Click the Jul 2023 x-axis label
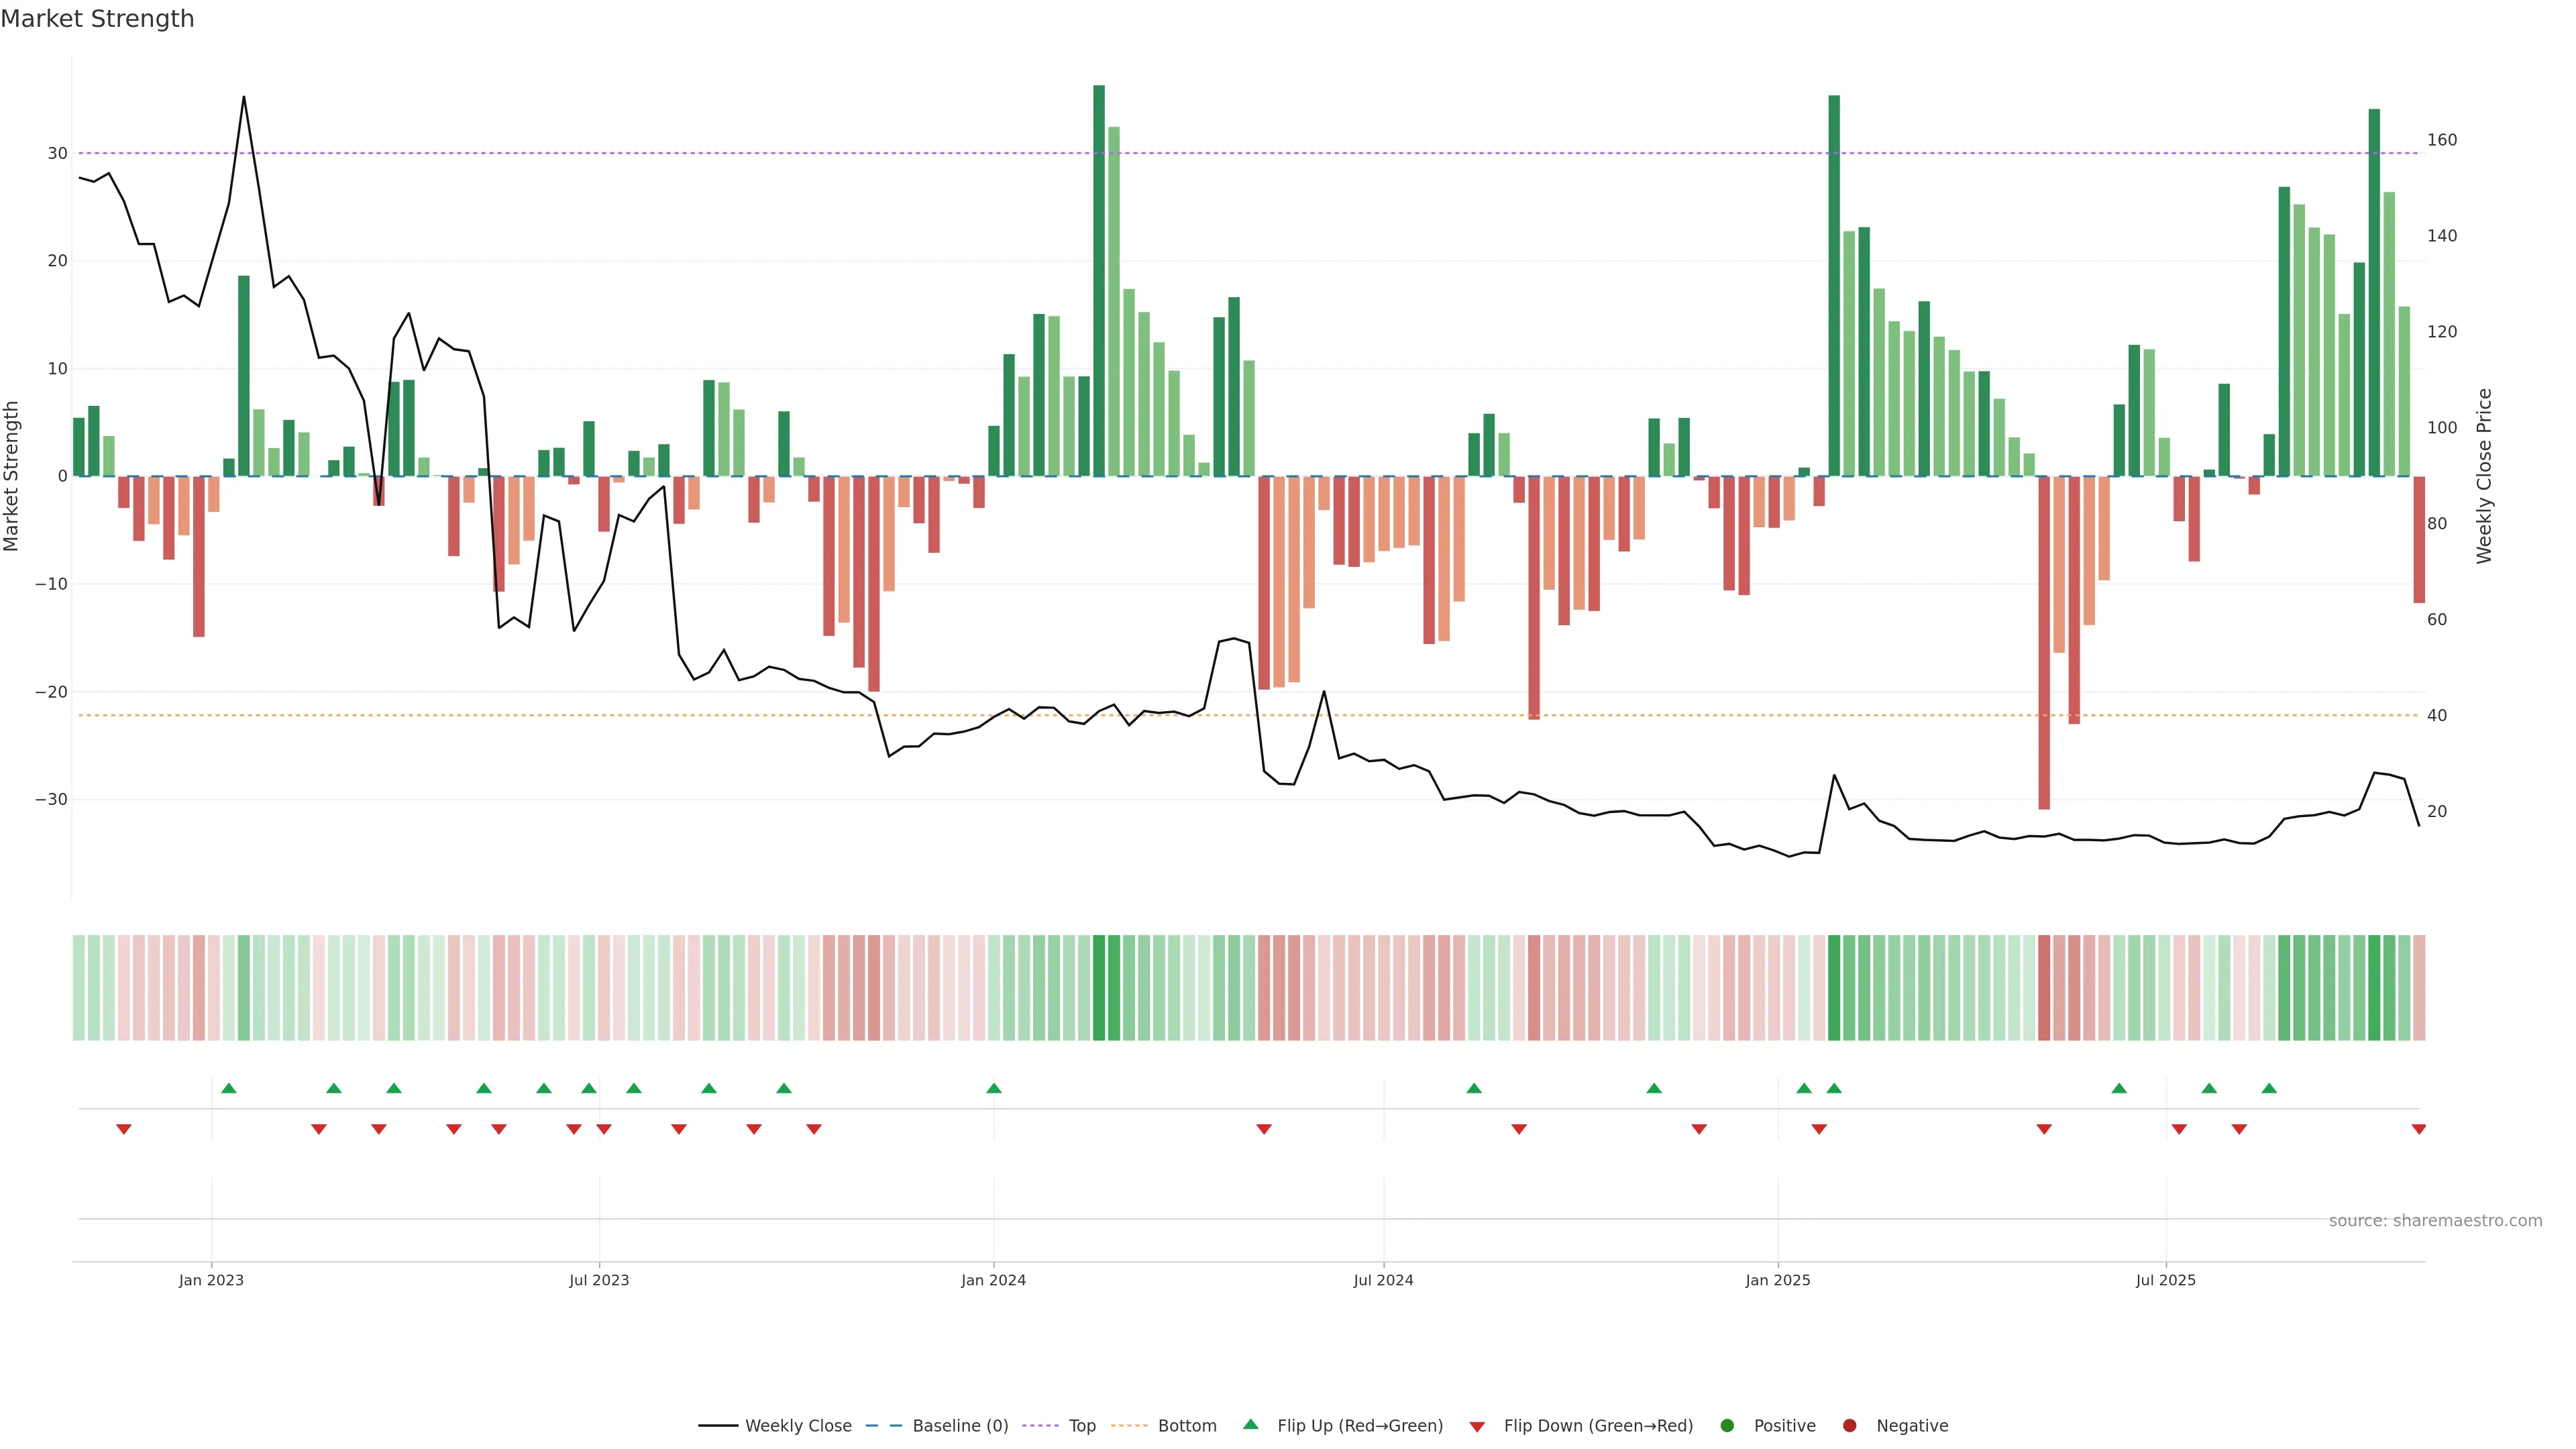This screenshot has height=1449, width=2576. tap(599, 1280)
